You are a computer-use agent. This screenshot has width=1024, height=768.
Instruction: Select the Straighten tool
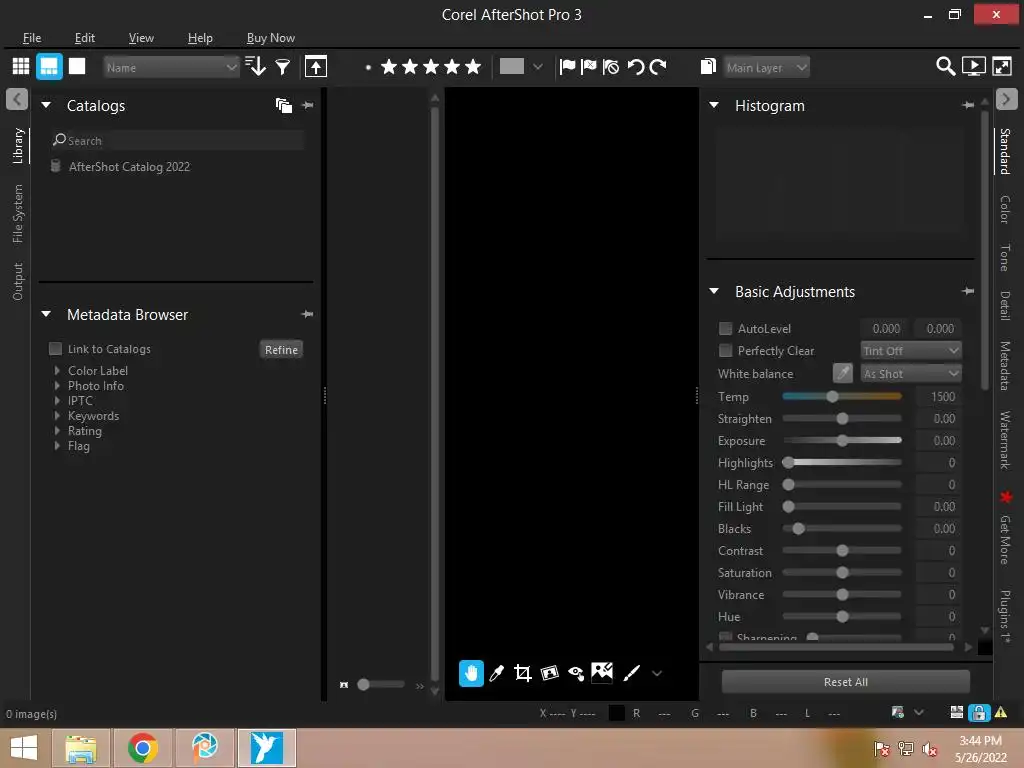tap(550, 673)
